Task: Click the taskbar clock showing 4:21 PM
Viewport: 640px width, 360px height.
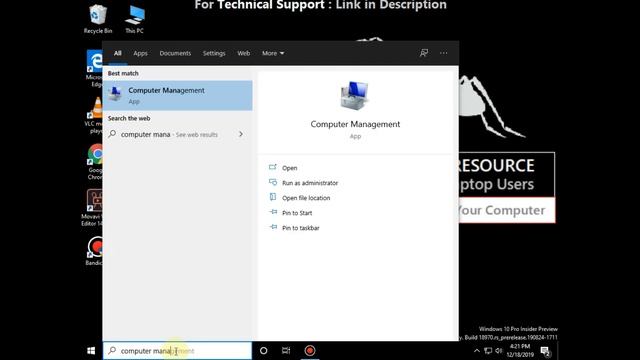Action: coord(520,351)
